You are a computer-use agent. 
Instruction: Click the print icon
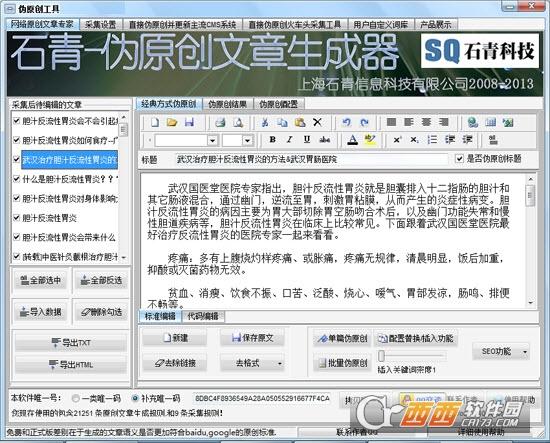(x=220, y=122)
